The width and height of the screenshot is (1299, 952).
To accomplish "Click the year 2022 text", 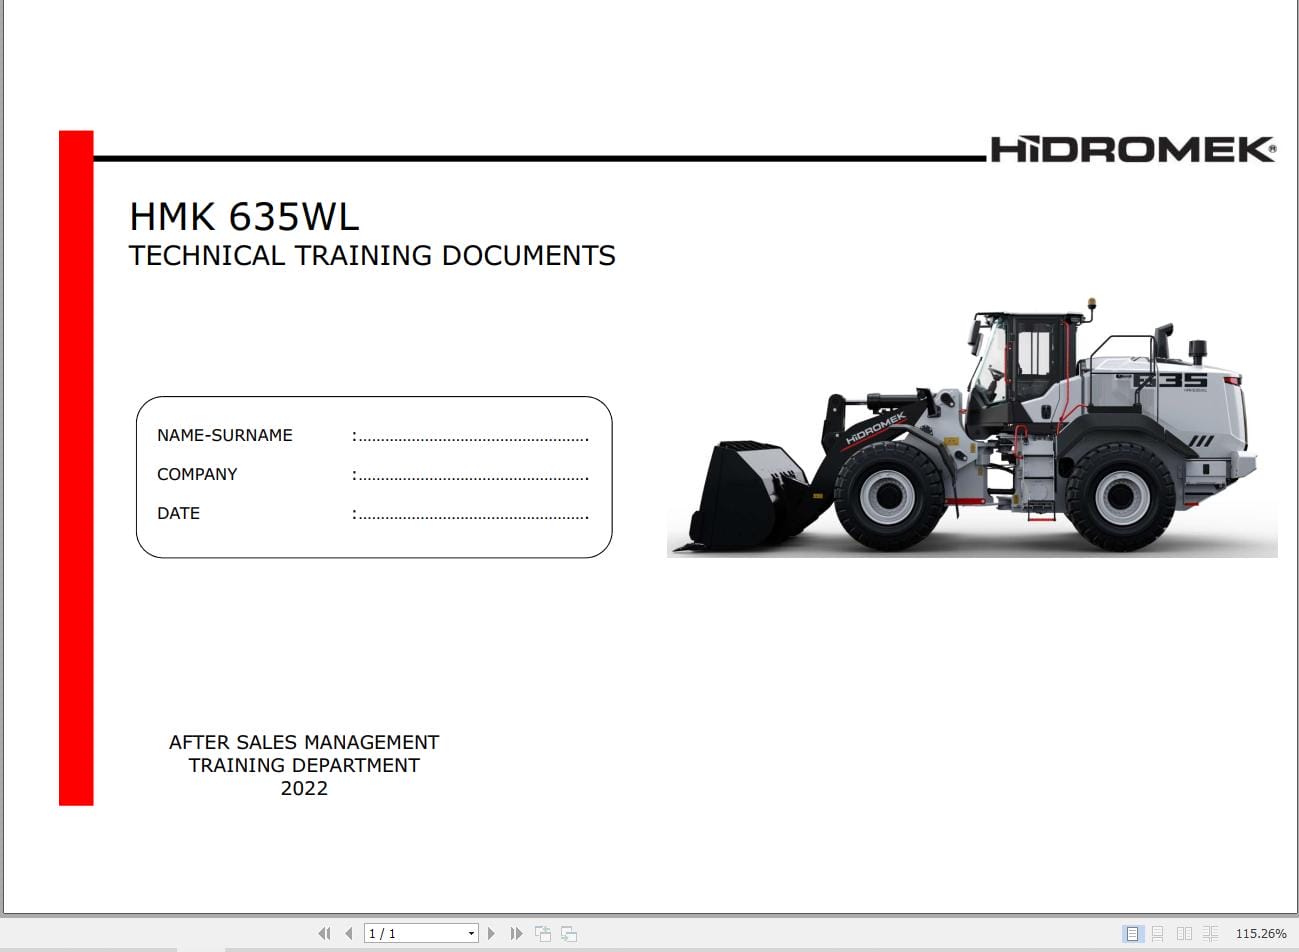I will [x=304, y=788].
